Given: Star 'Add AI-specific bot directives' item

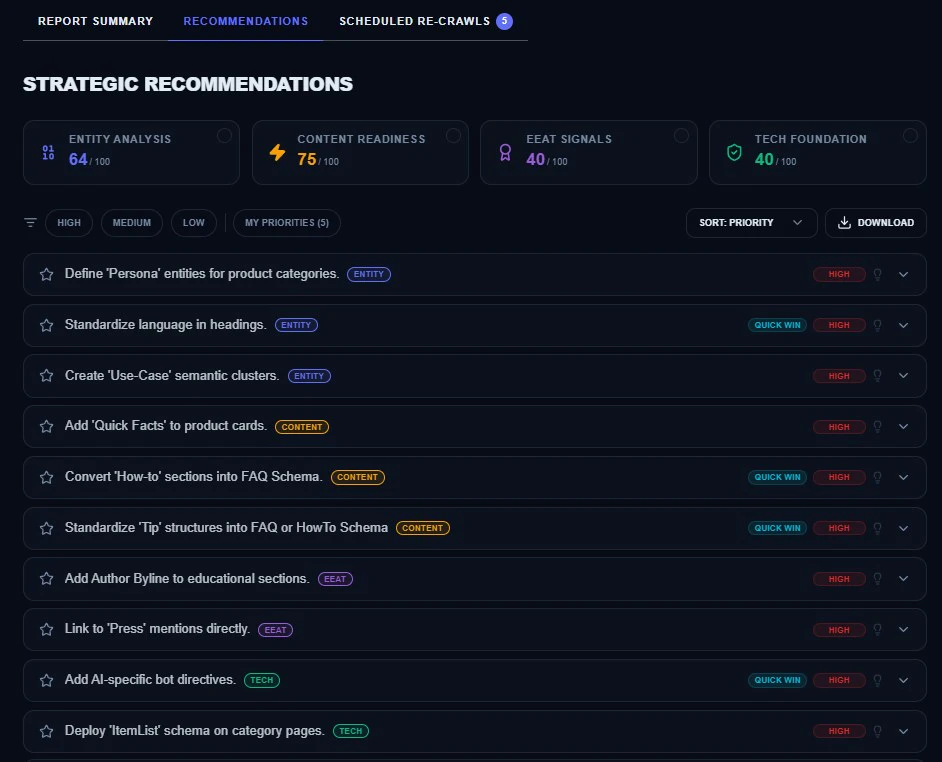Looking at the screenshot, I should (46, 680).
